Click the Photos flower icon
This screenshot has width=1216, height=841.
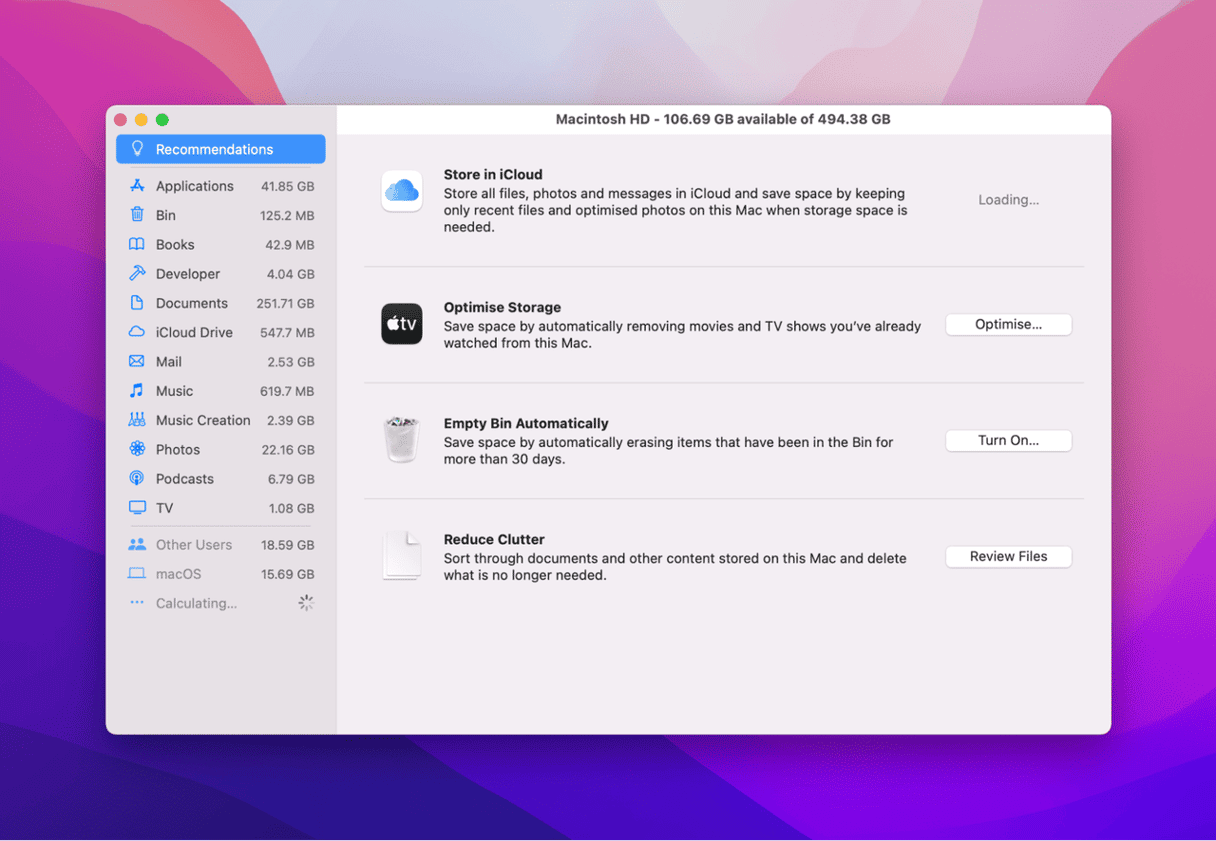pos(137,449)
